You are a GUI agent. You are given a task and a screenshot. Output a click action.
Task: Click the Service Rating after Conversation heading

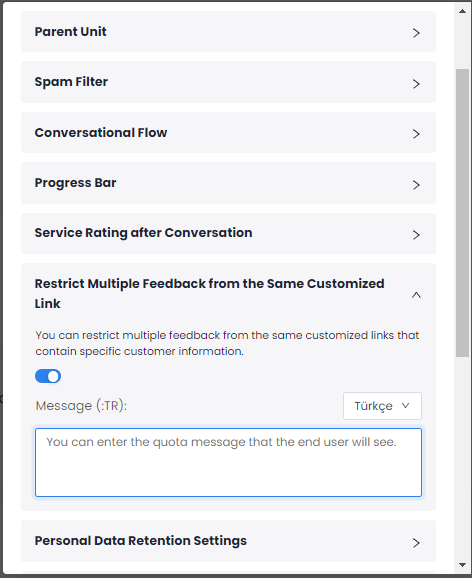[143, 233]
